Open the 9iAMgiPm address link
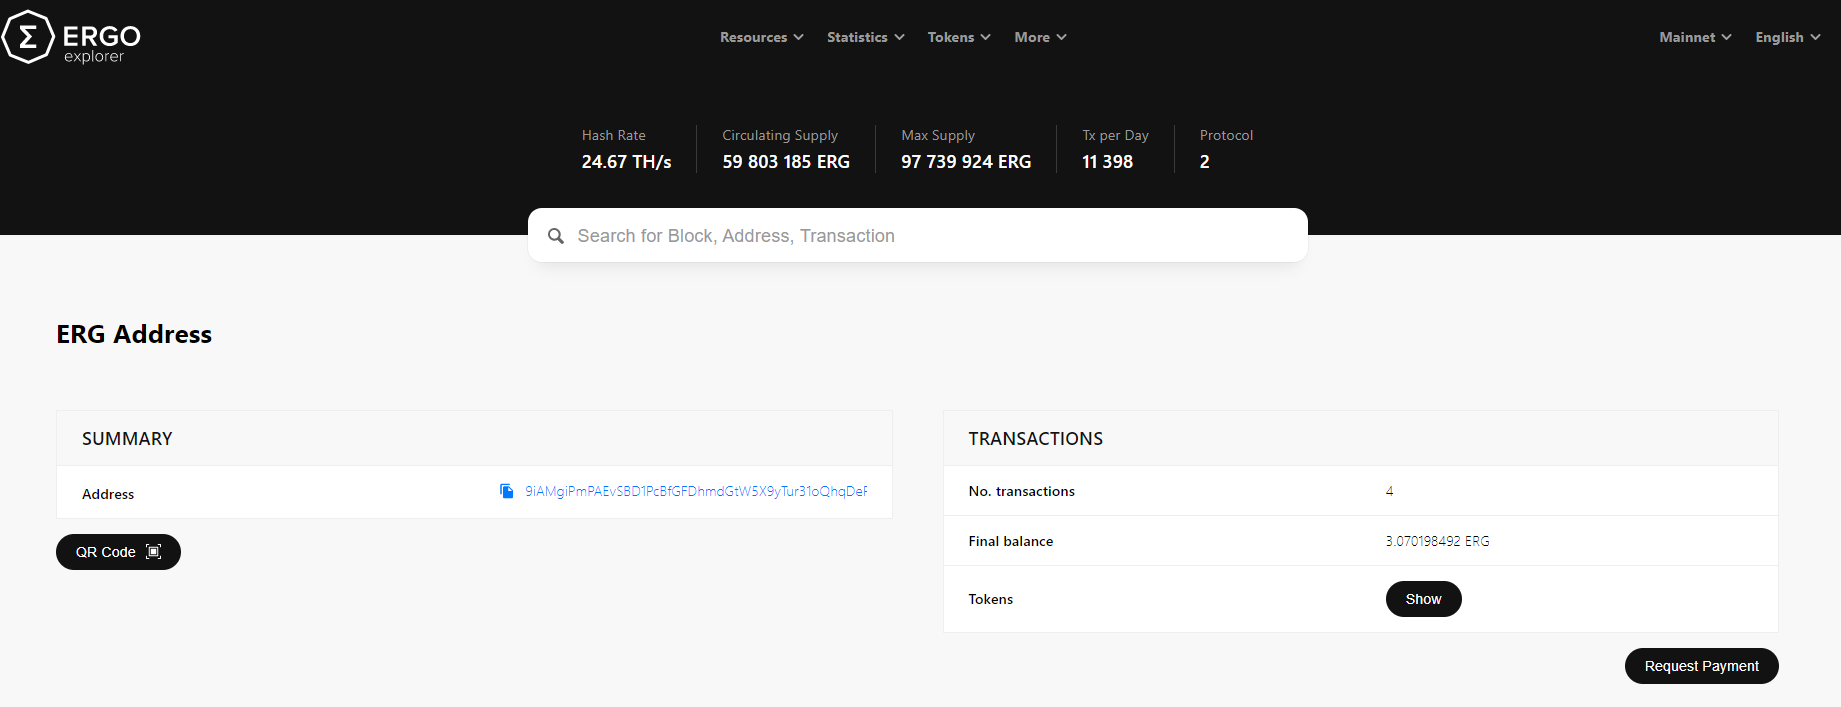 (696, 491)
